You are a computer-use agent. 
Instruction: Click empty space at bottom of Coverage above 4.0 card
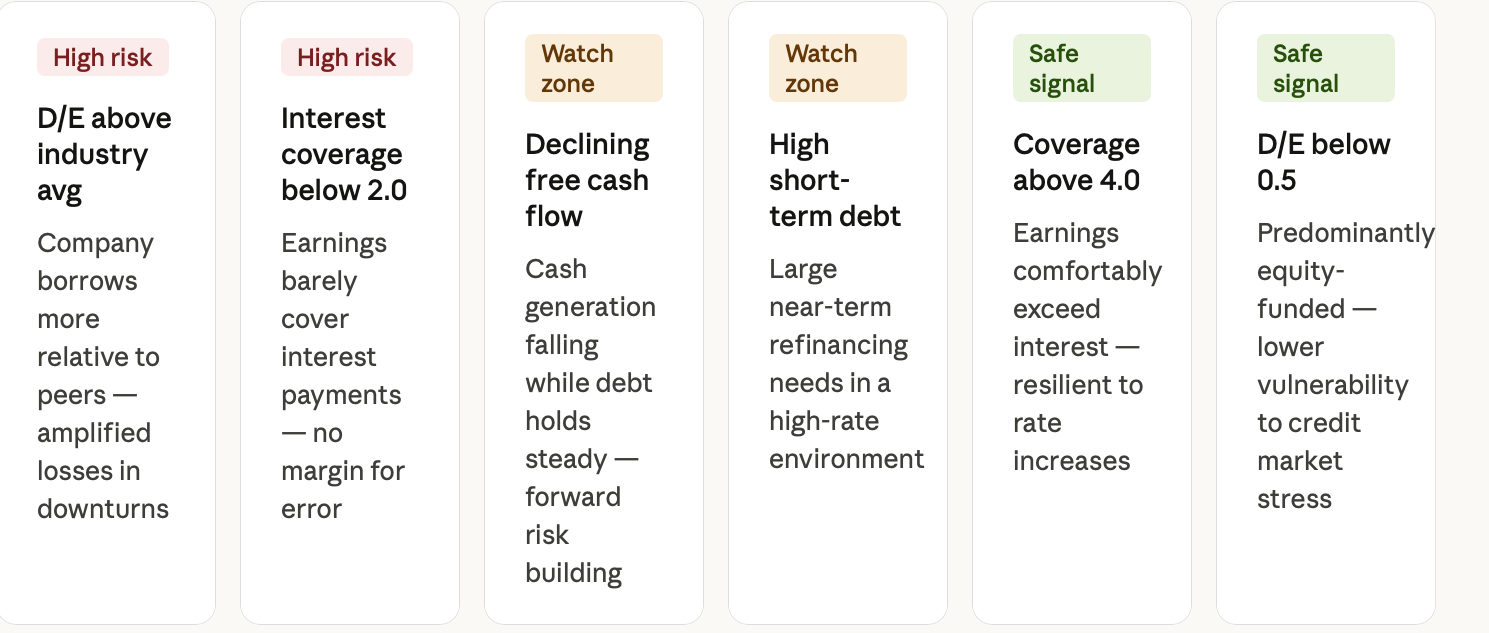(1082, 550)
